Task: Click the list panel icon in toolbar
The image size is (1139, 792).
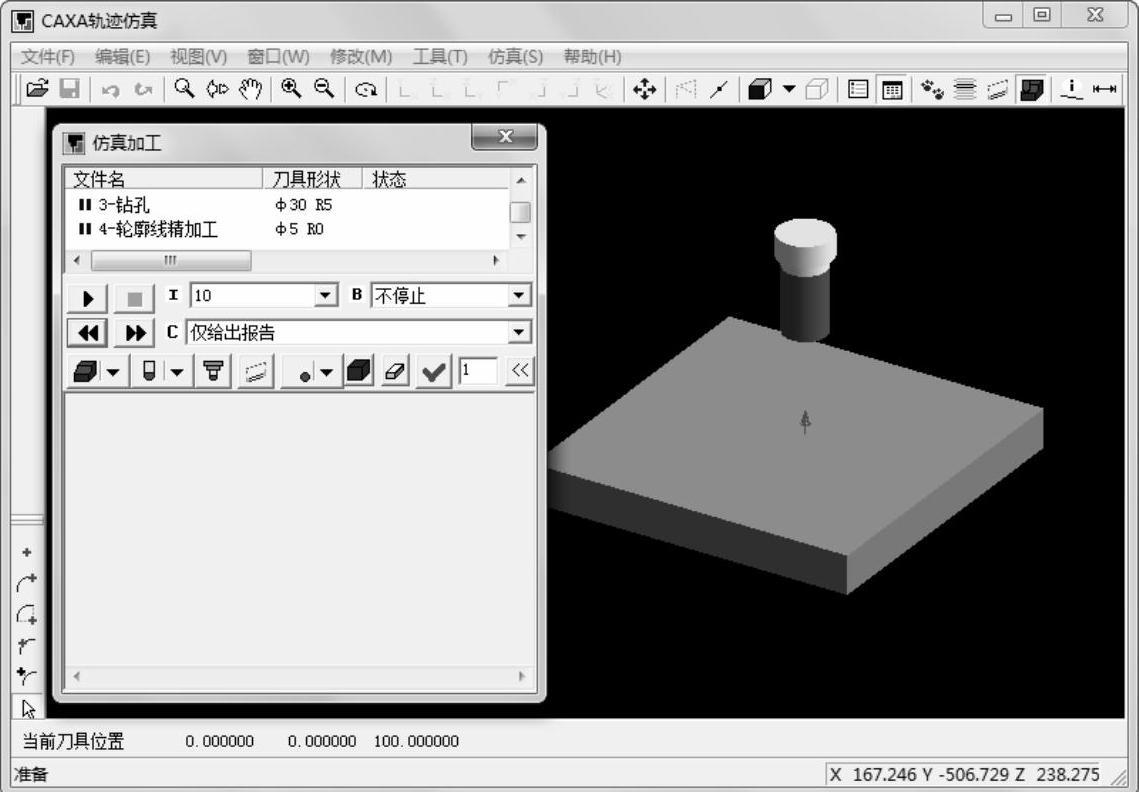Action: point(858,89)
